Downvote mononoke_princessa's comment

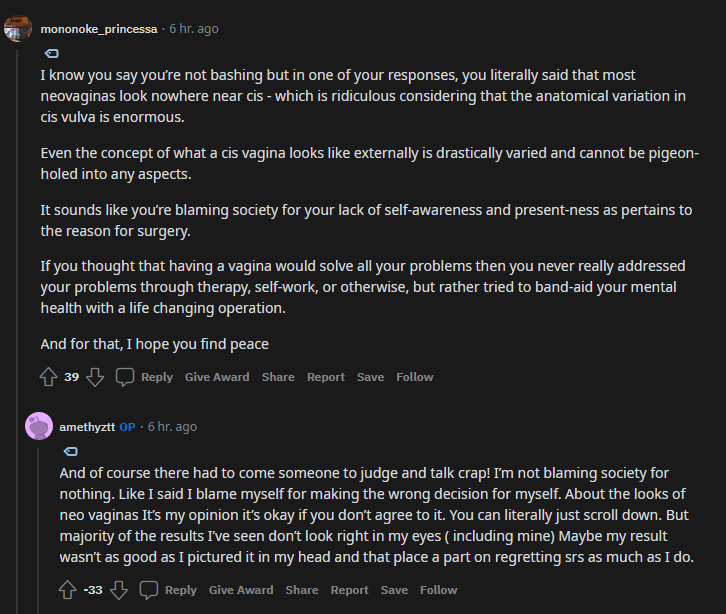[x=95, y=377]
